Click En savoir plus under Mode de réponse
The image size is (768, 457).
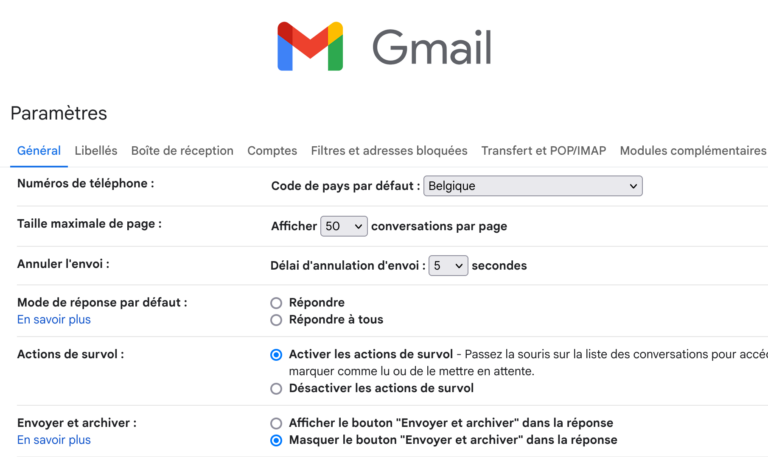(x=54, y=319)
